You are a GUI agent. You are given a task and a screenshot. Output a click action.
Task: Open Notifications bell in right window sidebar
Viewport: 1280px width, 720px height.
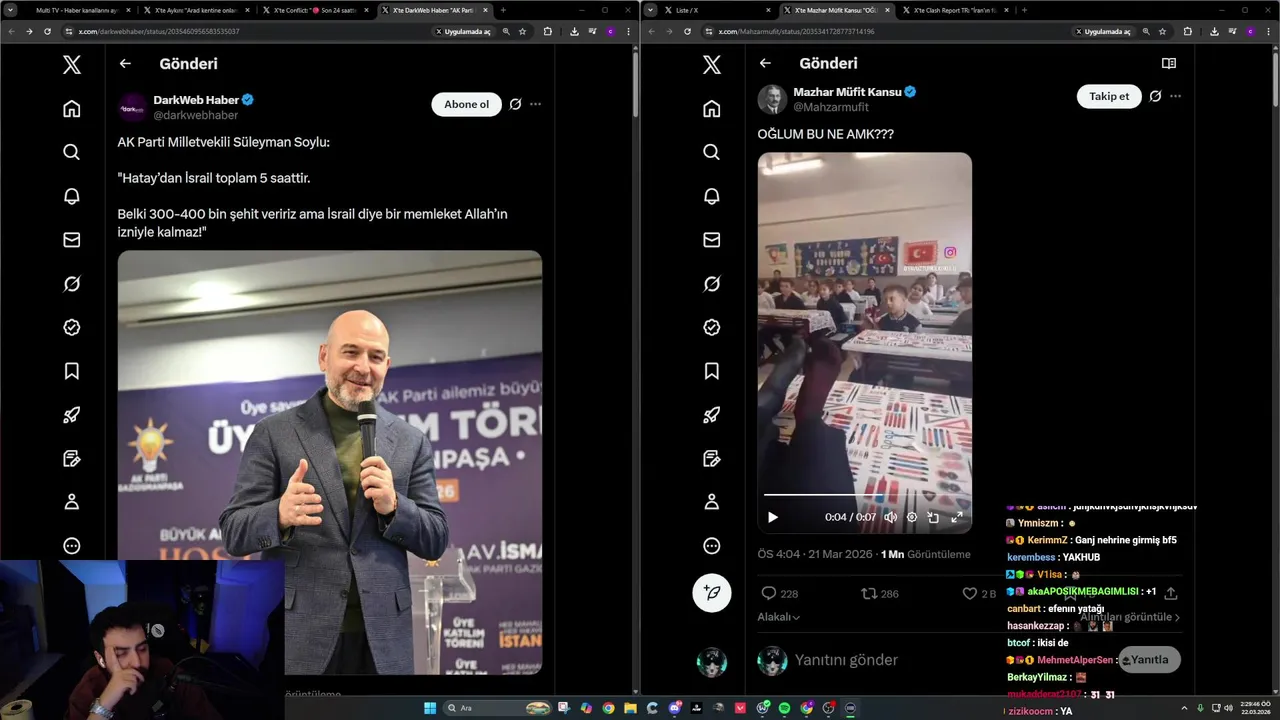click(x=711, y=196)
